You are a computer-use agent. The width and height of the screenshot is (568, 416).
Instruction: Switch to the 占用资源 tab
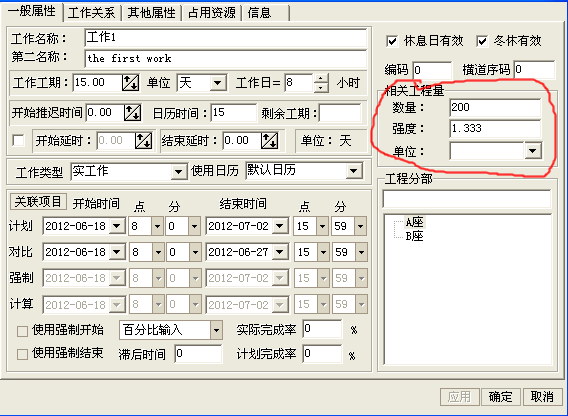(212, 13)
